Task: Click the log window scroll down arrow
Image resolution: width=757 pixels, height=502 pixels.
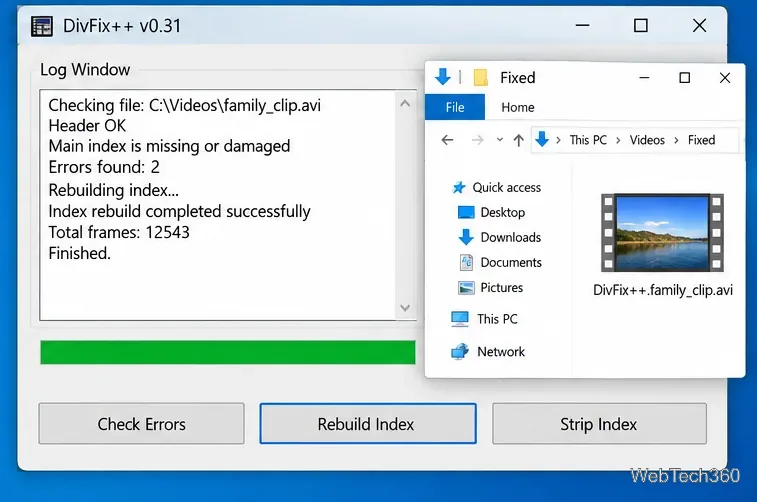Action: (x=405, y=307)
